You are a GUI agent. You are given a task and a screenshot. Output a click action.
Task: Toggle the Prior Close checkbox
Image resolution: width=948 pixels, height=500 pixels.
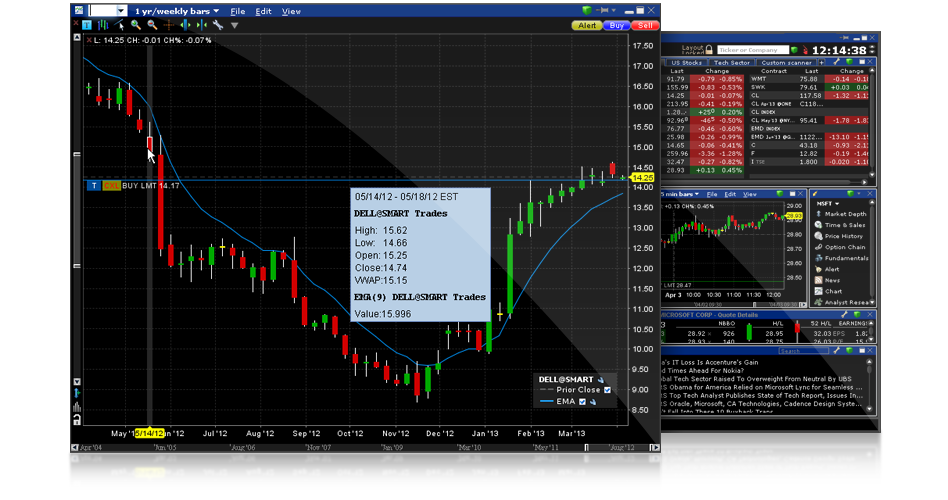pos(608,390)
